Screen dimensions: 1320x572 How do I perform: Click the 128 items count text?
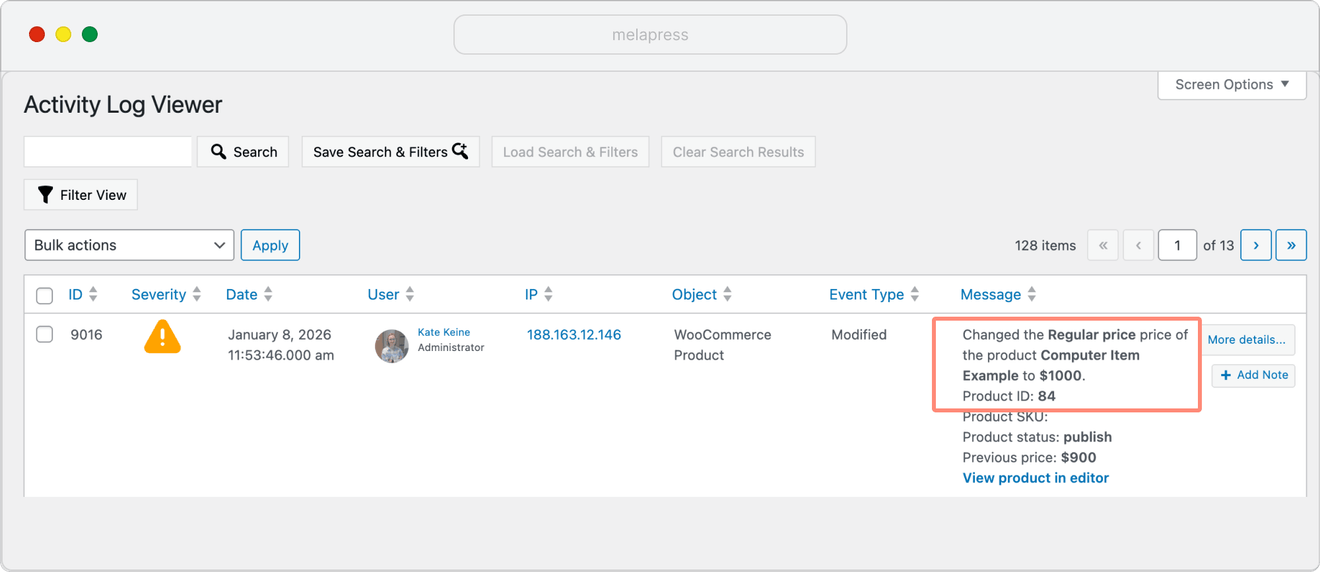(1045, 245)
